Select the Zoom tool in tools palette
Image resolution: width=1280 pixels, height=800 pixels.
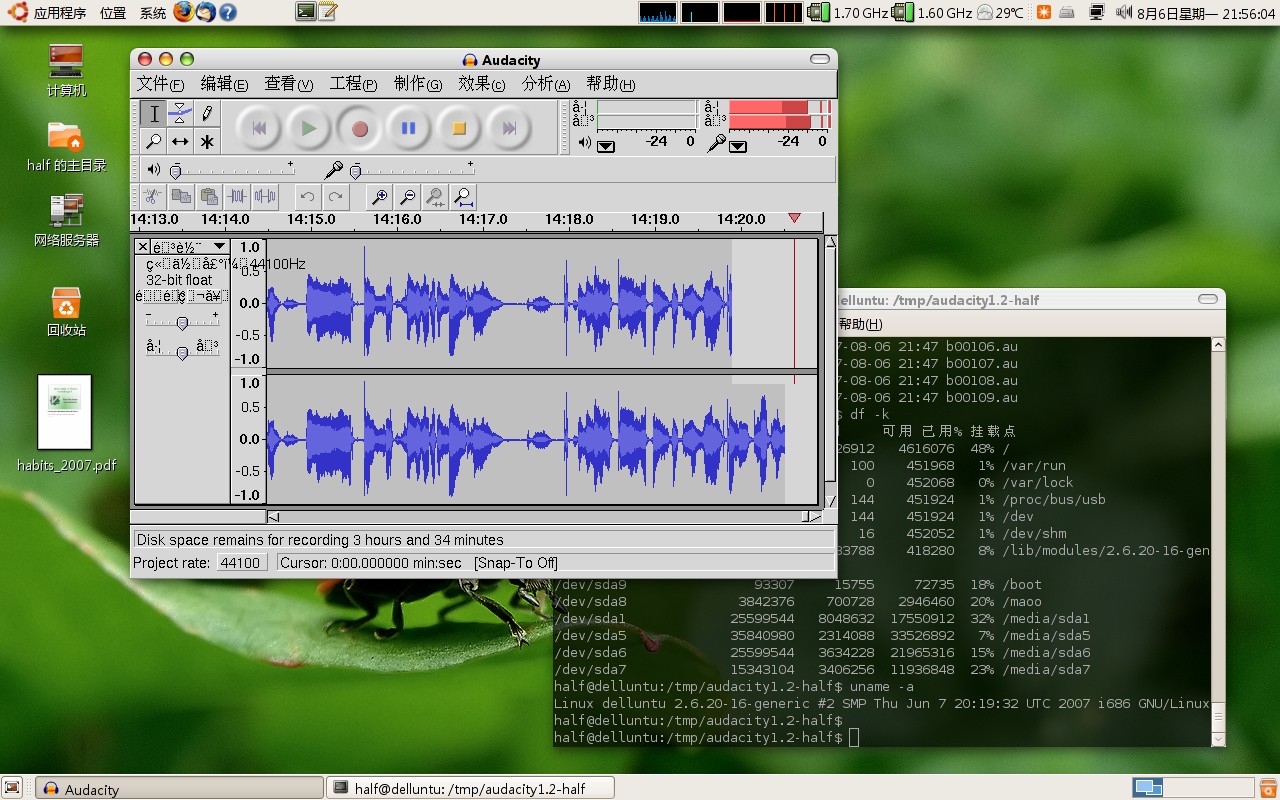(x=154, y=141)
